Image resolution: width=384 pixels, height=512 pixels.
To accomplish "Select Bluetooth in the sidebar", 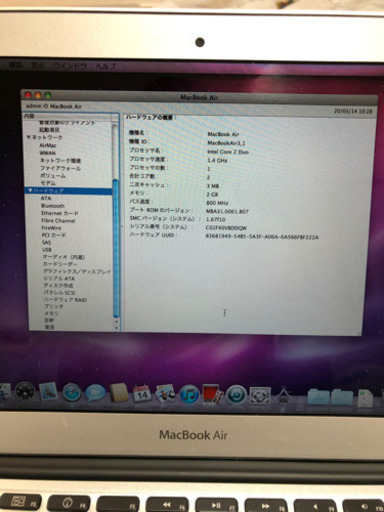I will point(53,206).
